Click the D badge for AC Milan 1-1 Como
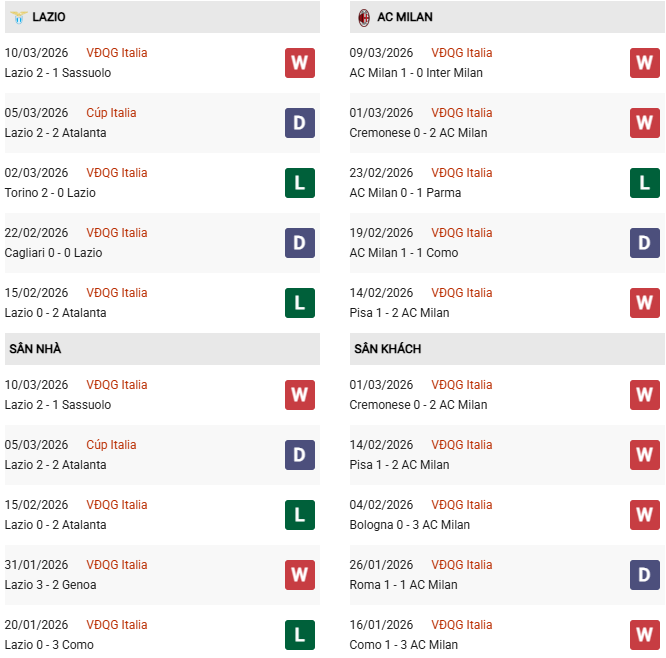The image size is (666, 658). tap(644, 243)
